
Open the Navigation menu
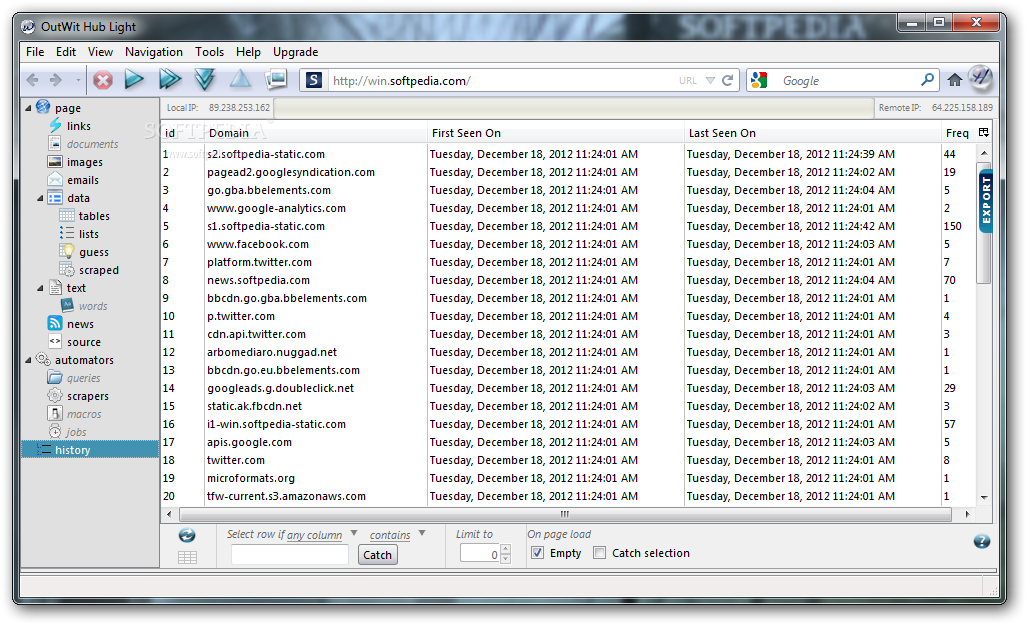click(154, 52)
